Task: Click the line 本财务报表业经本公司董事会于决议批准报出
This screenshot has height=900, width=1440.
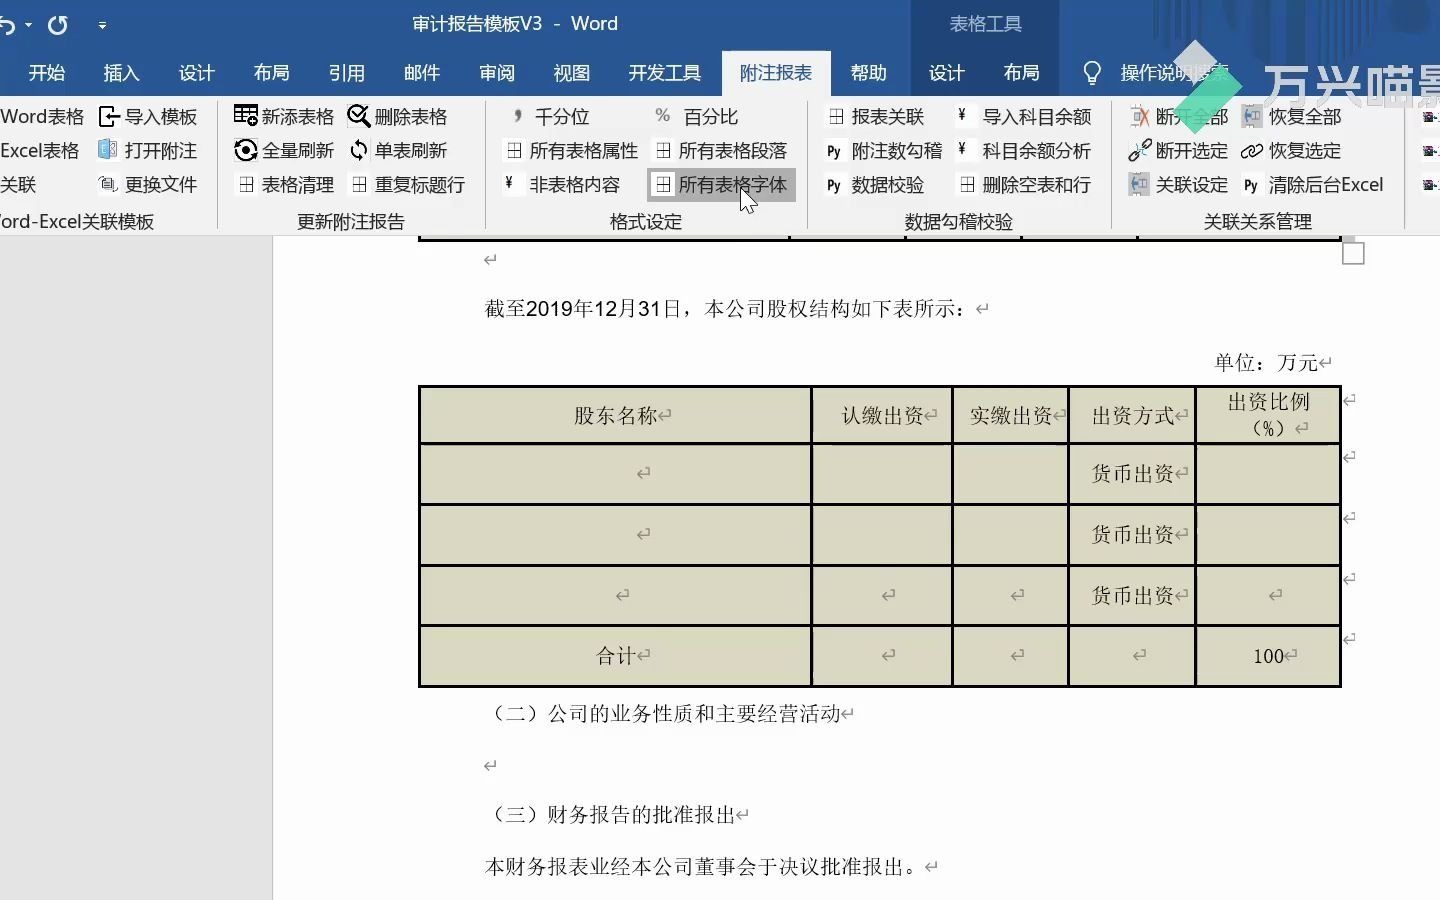Action: 702,867
